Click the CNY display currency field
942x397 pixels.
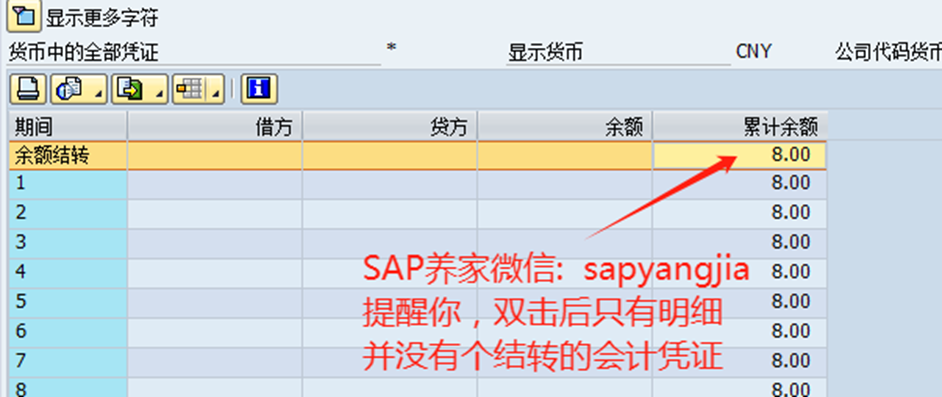(753, 52)
